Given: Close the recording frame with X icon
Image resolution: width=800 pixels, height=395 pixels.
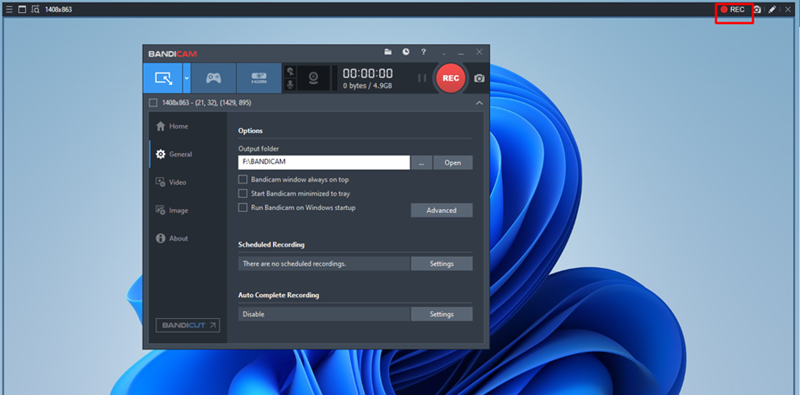Looking at the screenshot, I should tap(788, 9).
